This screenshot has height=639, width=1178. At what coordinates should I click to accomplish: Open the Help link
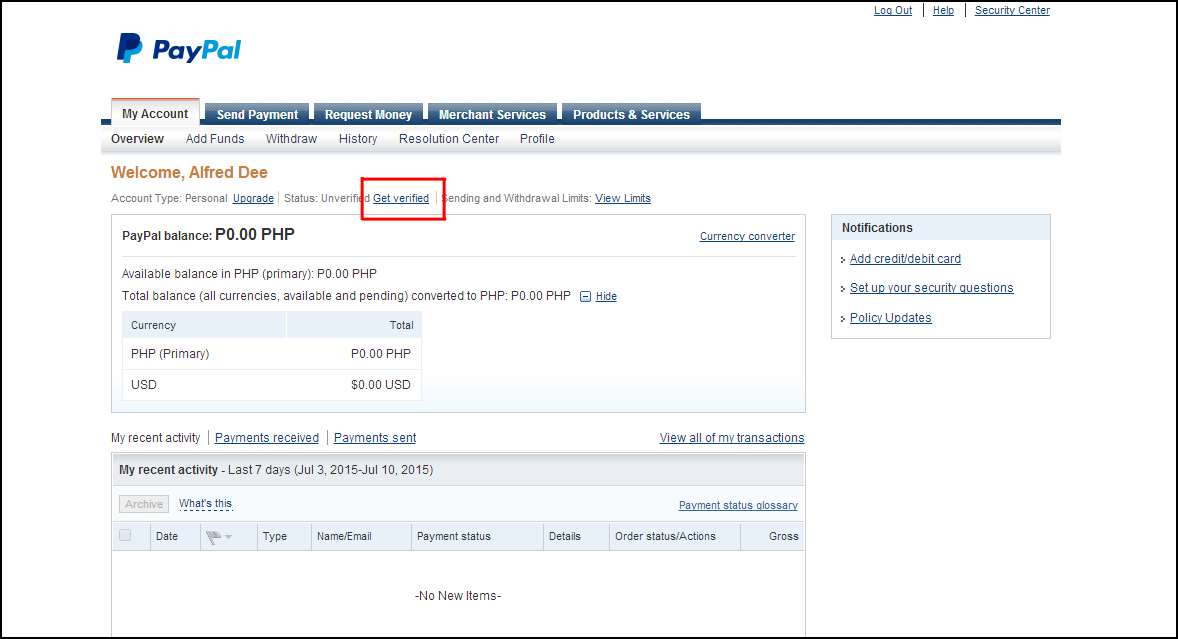pos(943,11)
